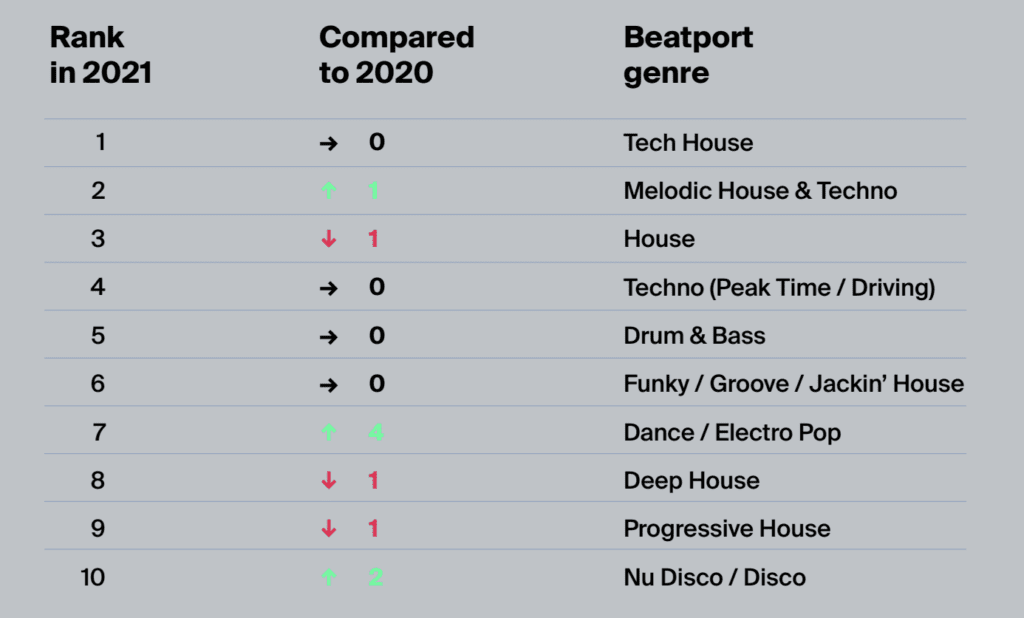Click the right arrow in Techno (Peak Time / Driving) row
This screenshot has width=1024, height=618.
(x=328, y=288)
